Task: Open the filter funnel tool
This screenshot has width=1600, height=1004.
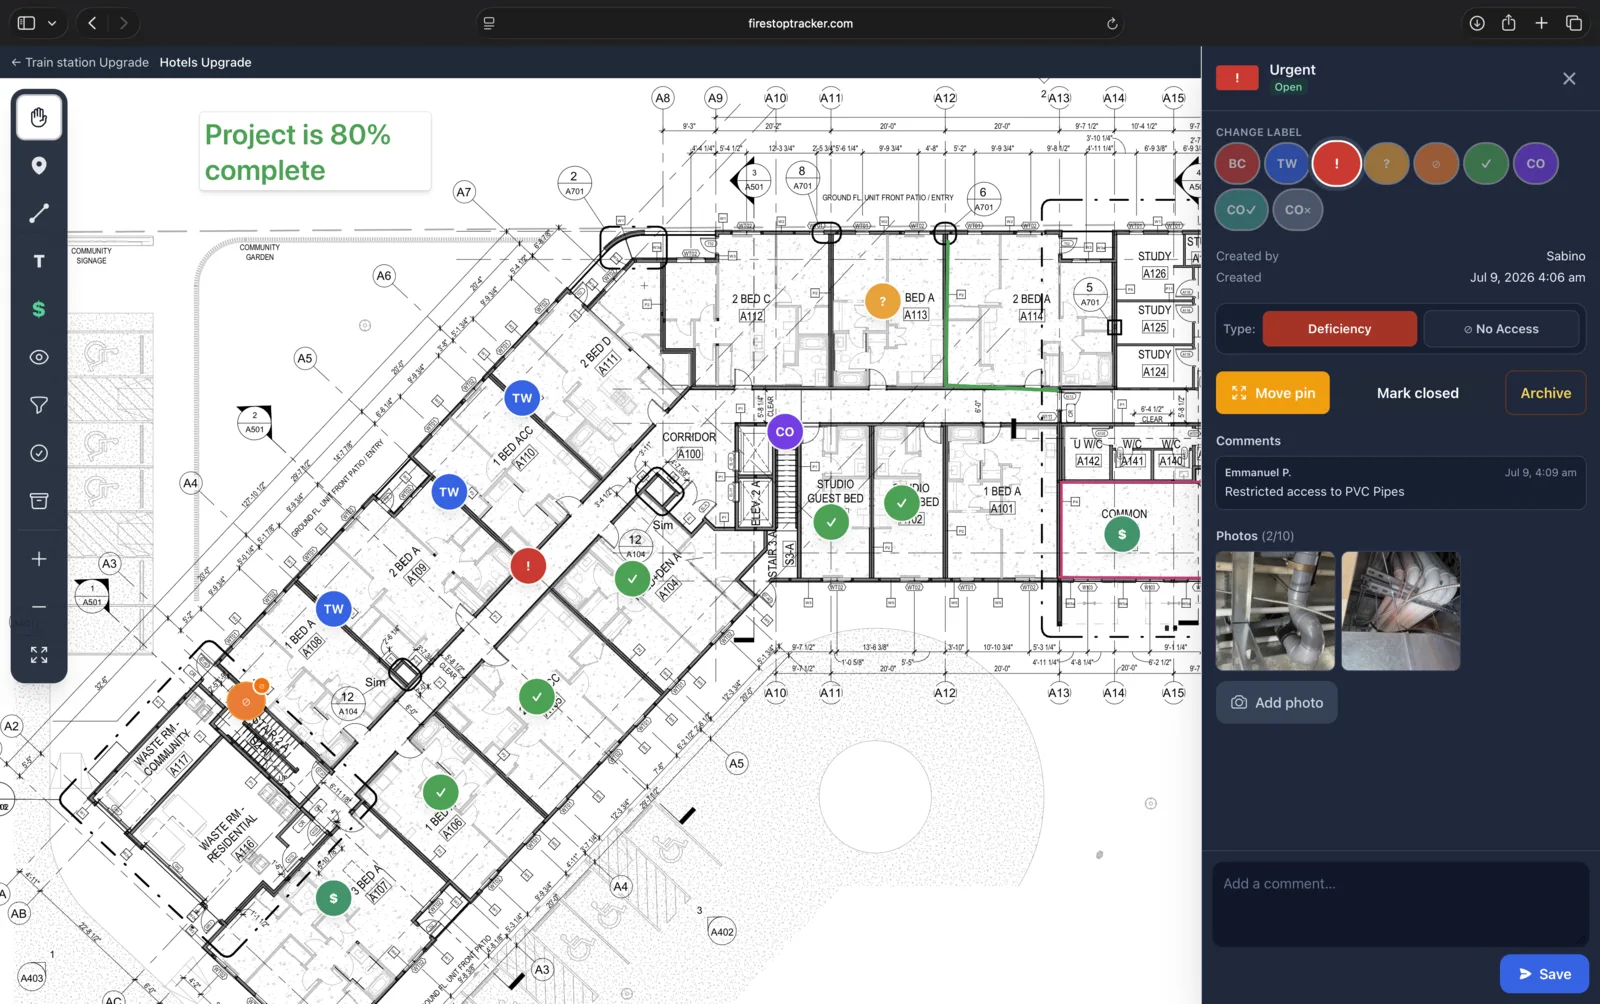Action: (x=39, y=405)
